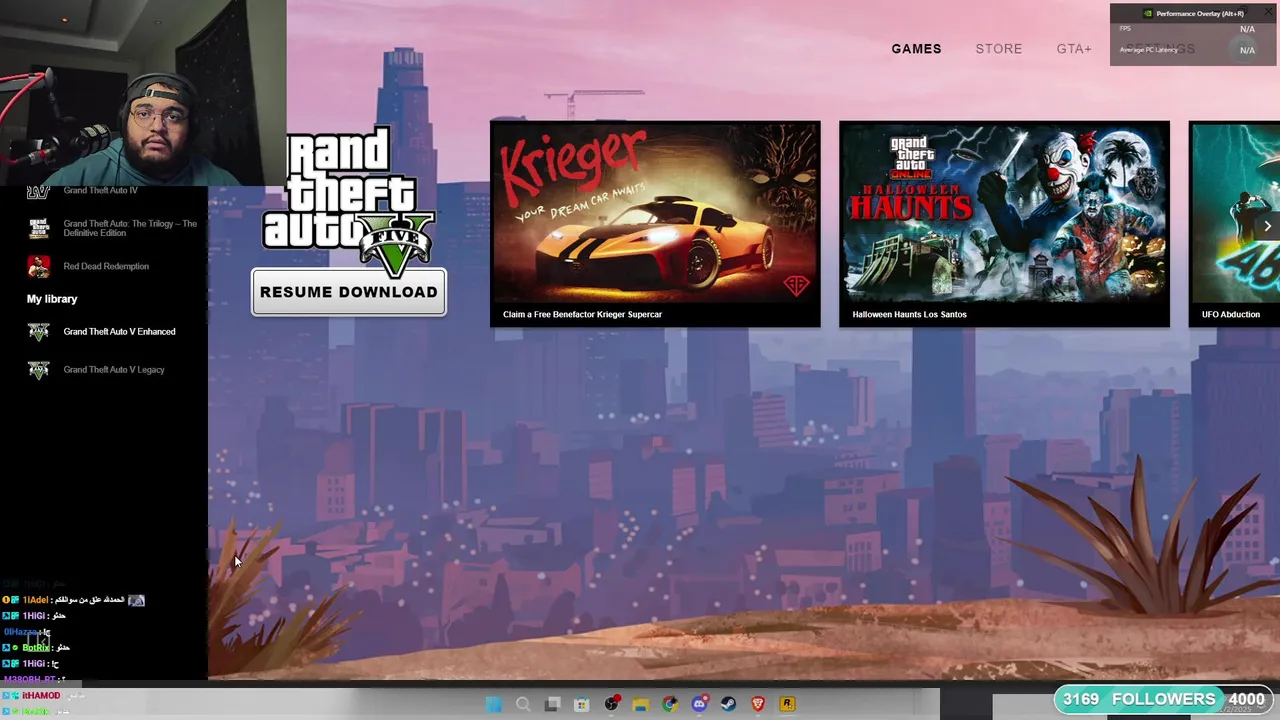Open the UFO Abduction news card
This screenshot has width=1280, height=720.
pyautogui.click(x=1234, y=224)
